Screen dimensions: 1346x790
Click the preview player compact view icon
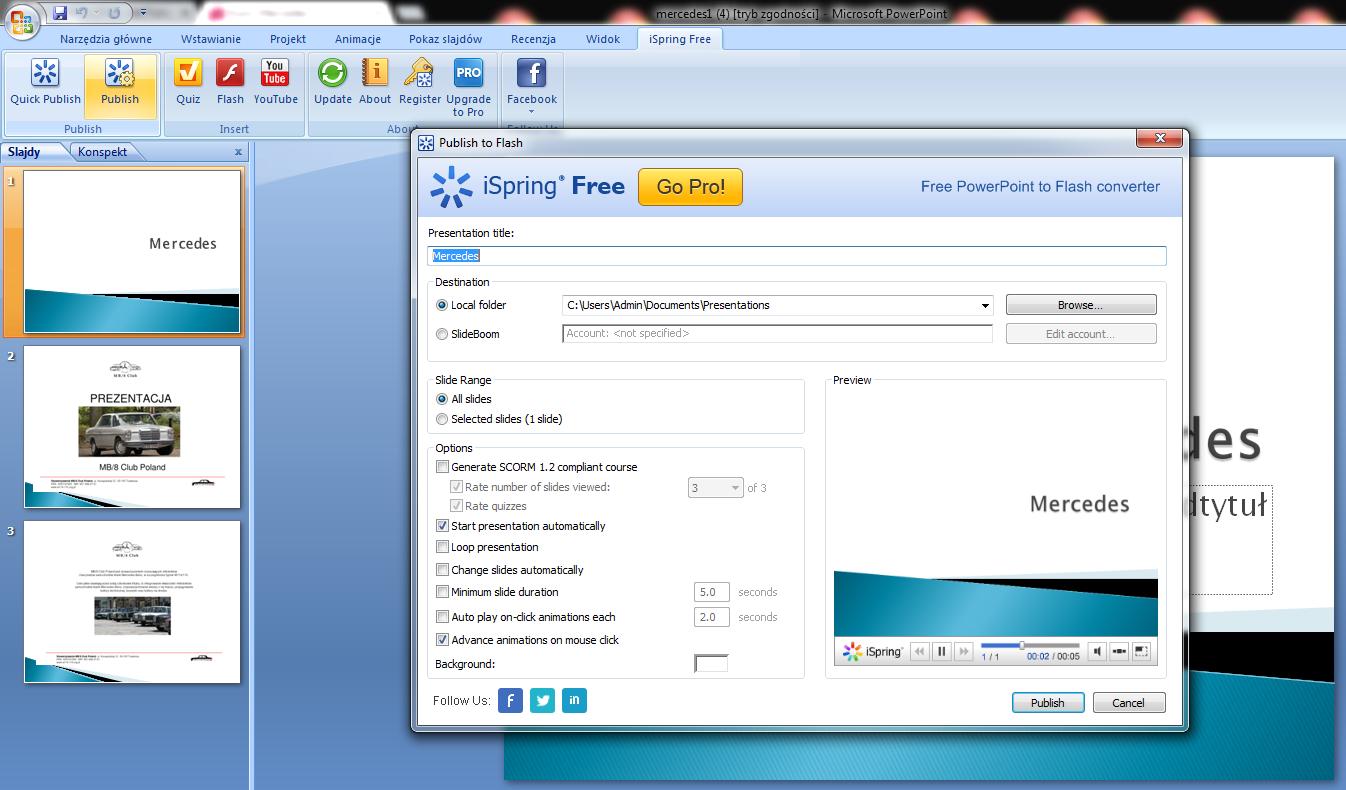click(x=1120, y=652)
